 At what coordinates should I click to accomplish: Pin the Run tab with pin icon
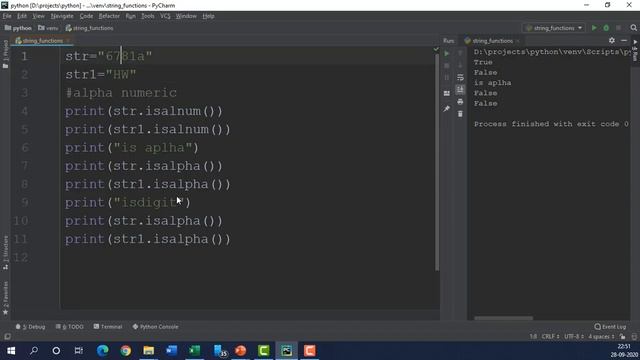[447, 109]
